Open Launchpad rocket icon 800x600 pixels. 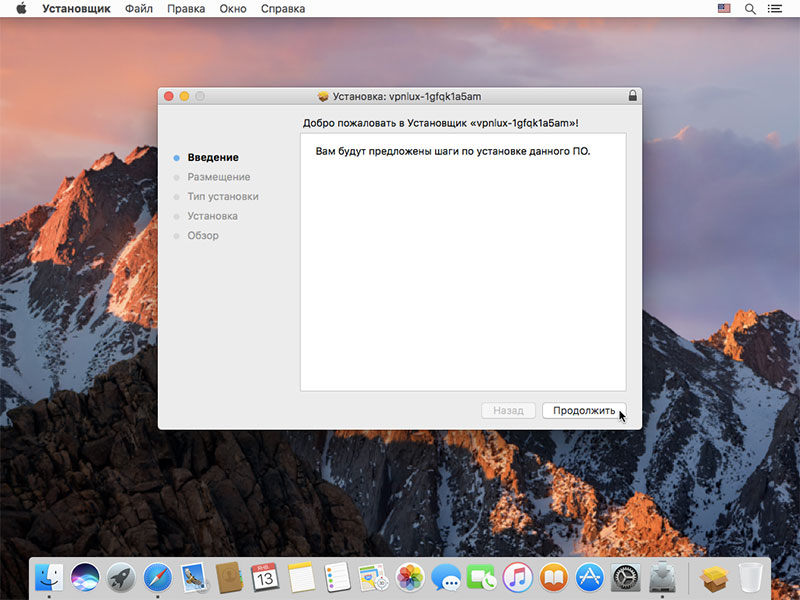click(121, 578)
